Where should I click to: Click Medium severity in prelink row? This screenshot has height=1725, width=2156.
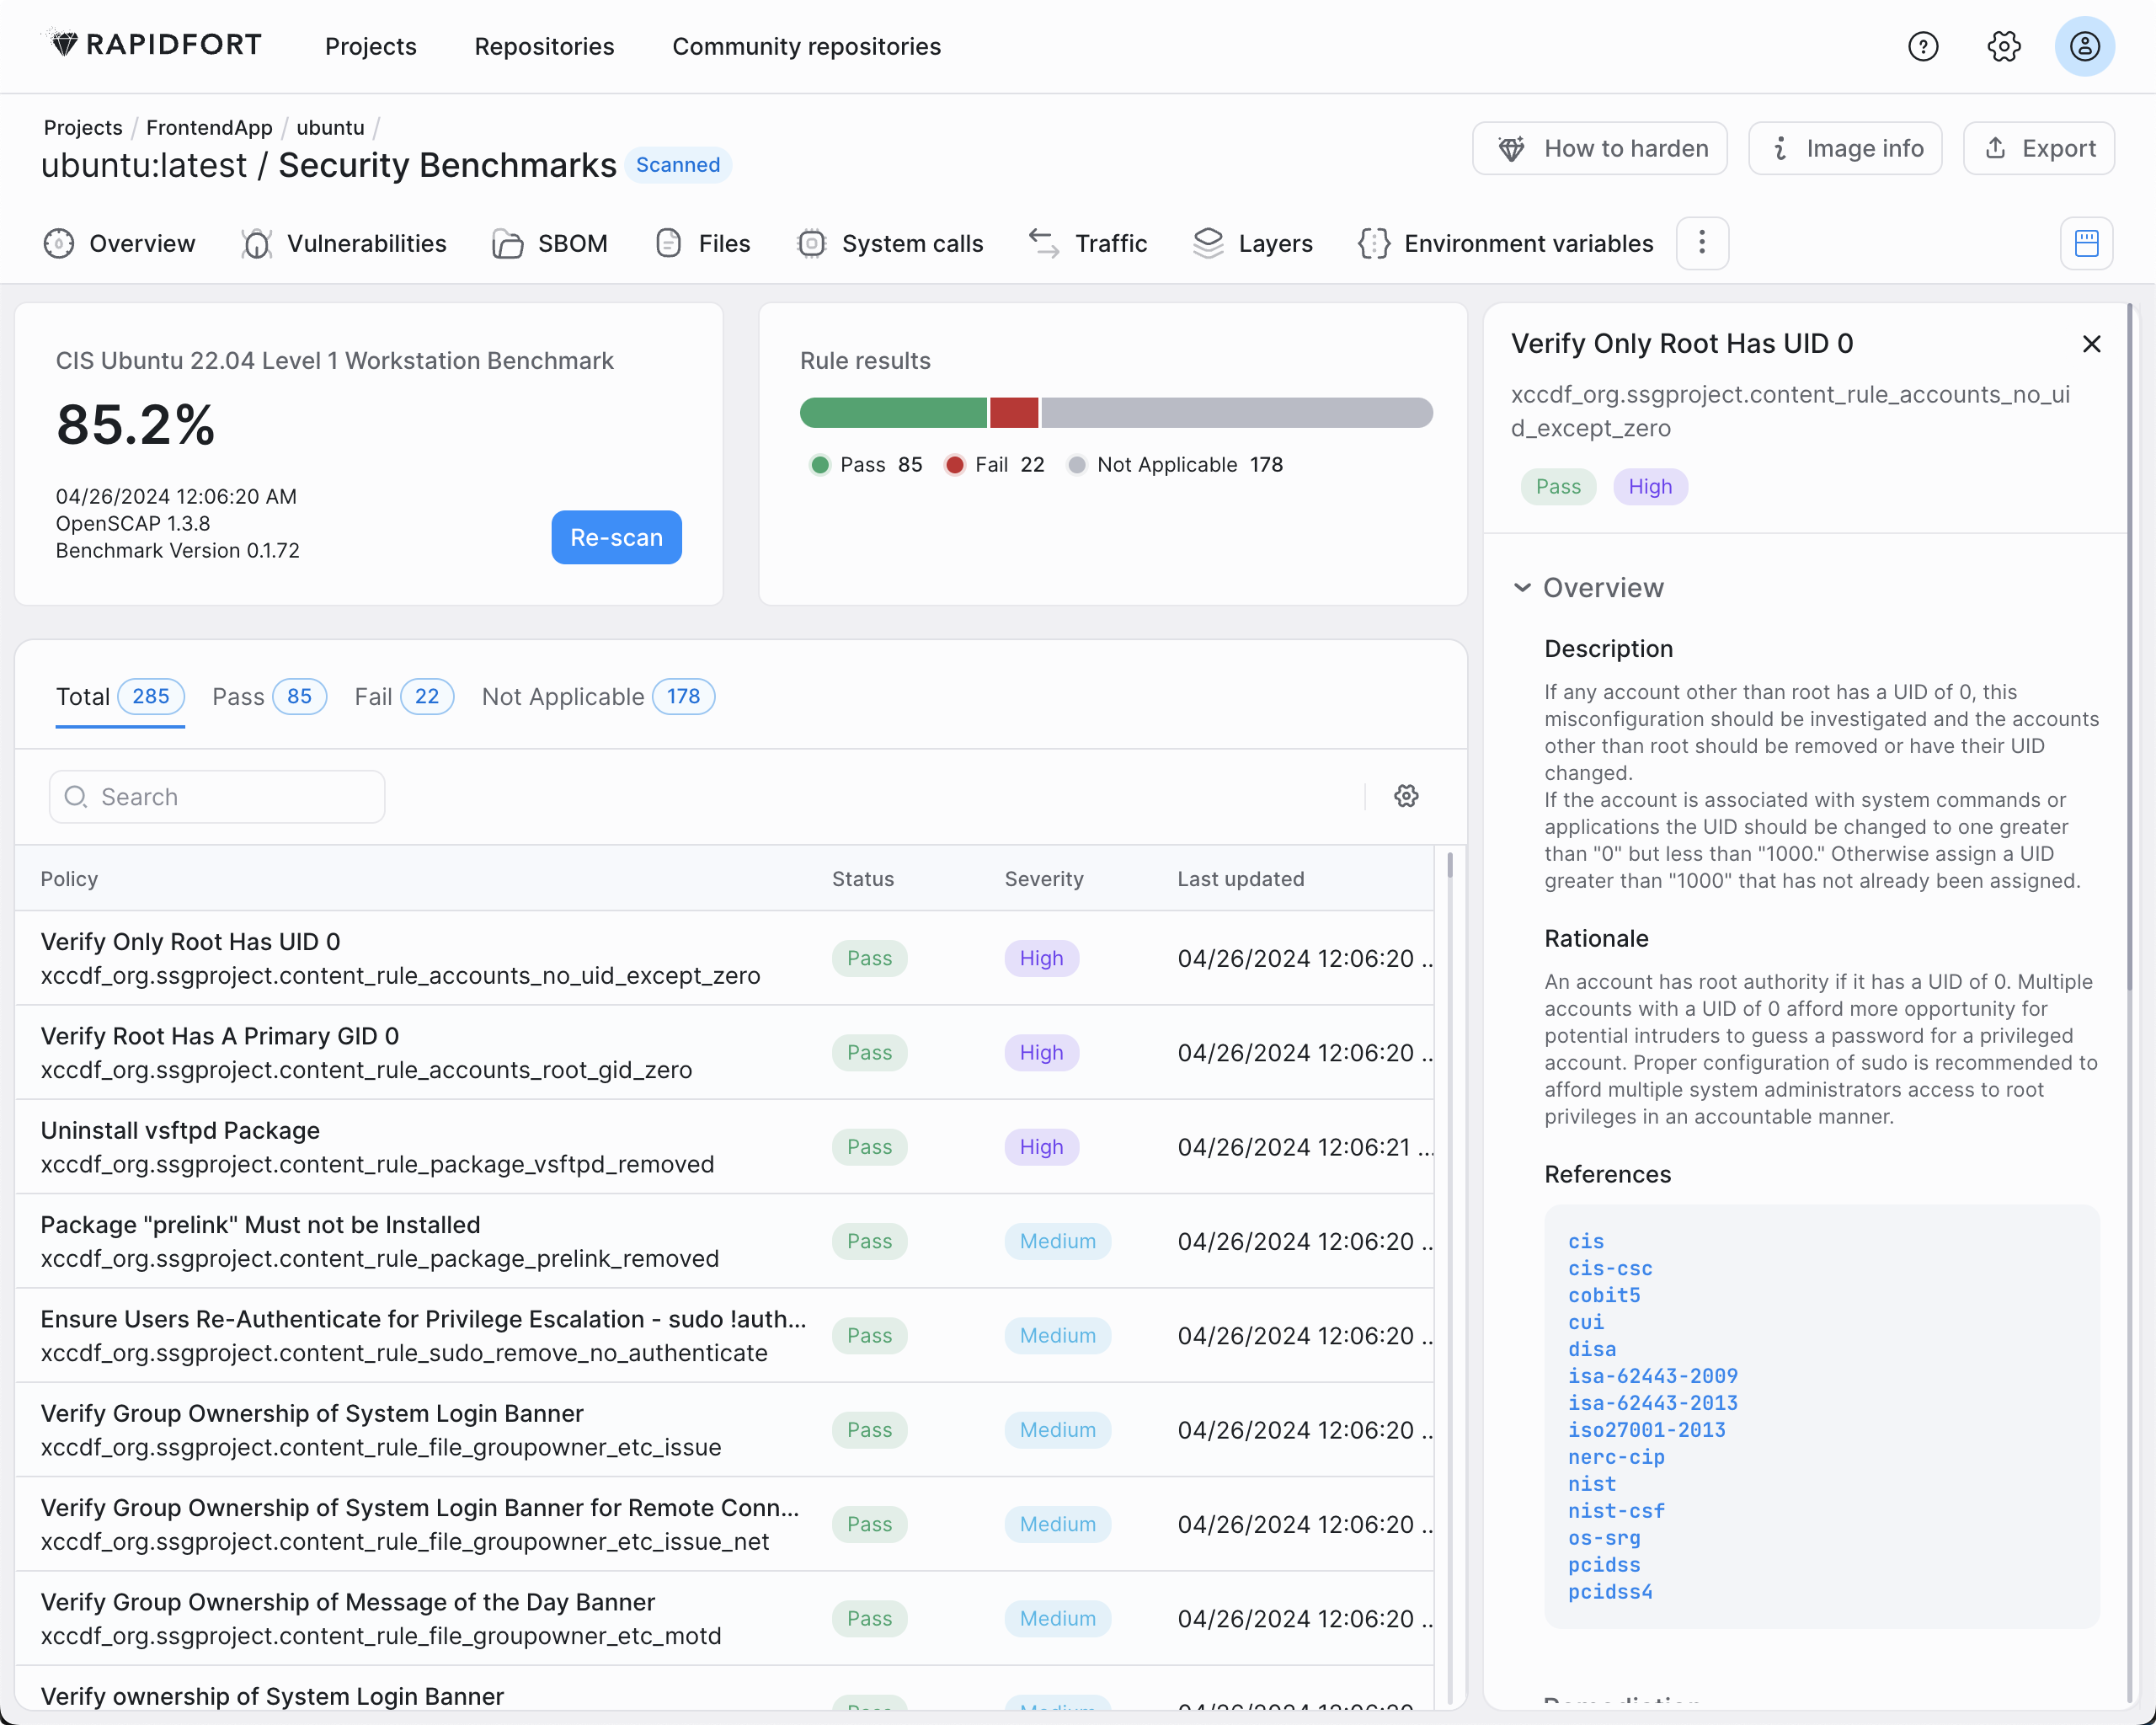tap(1058, 1241)
